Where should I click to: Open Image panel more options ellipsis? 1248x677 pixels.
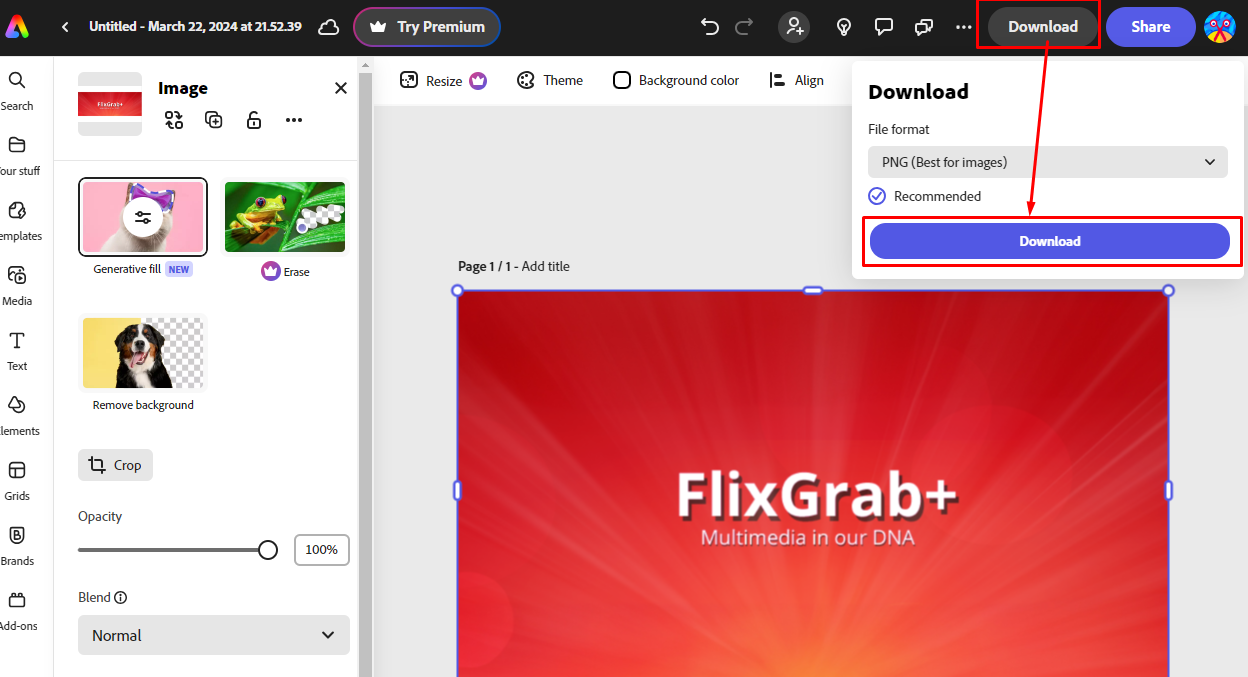[x=293, y=120]
